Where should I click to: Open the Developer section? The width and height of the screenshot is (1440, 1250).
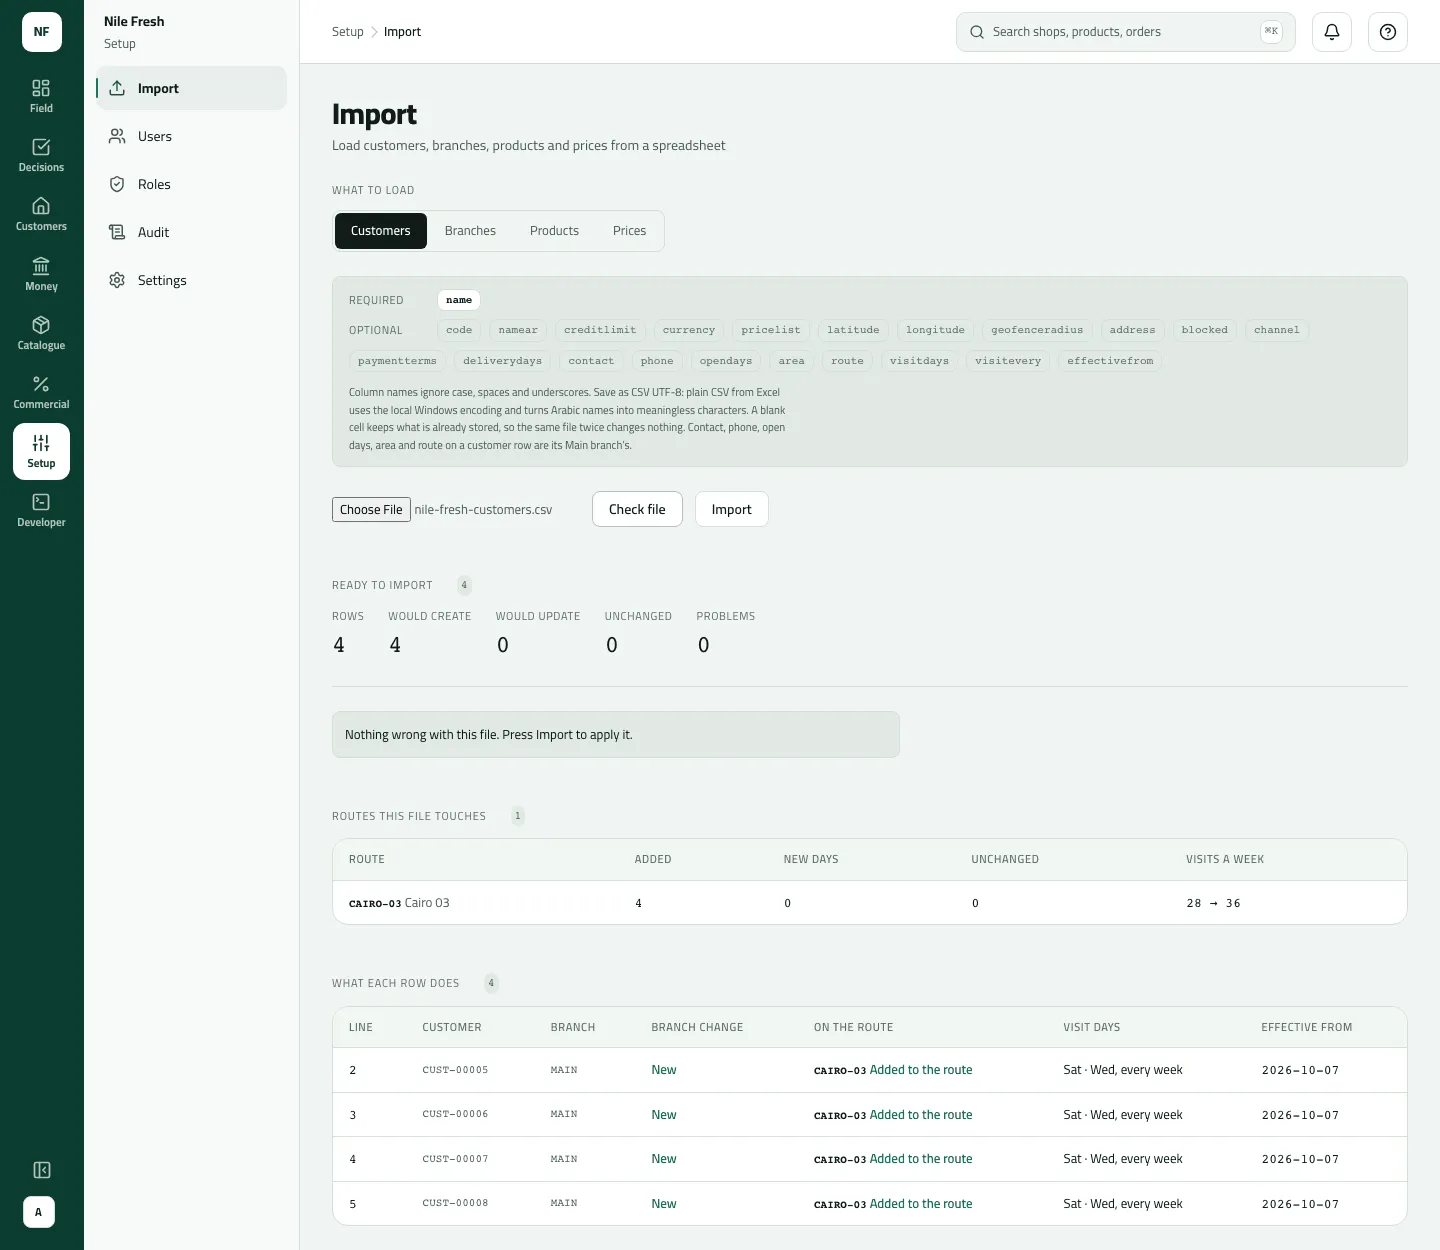[41, 510]
